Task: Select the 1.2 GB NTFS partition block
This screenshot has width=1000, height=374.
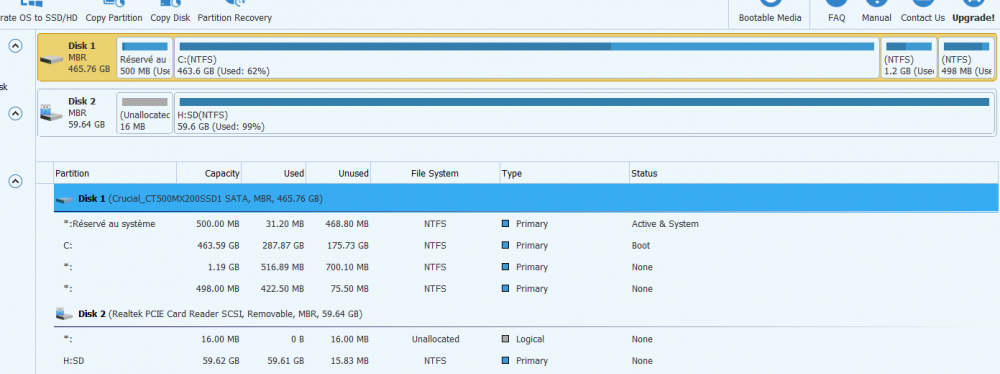Action: (909, 57)
